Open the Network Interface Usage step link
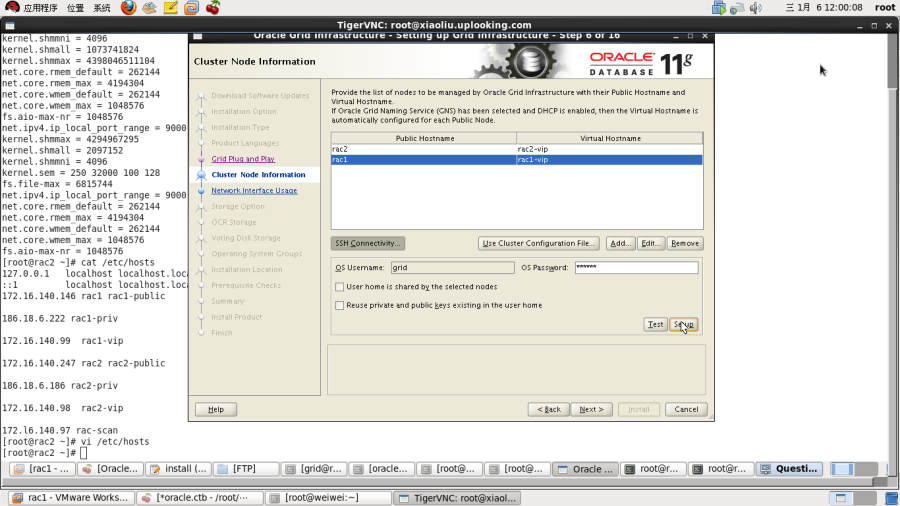The width and height of the screenshot is (900, 506). (x=254, y=190)
